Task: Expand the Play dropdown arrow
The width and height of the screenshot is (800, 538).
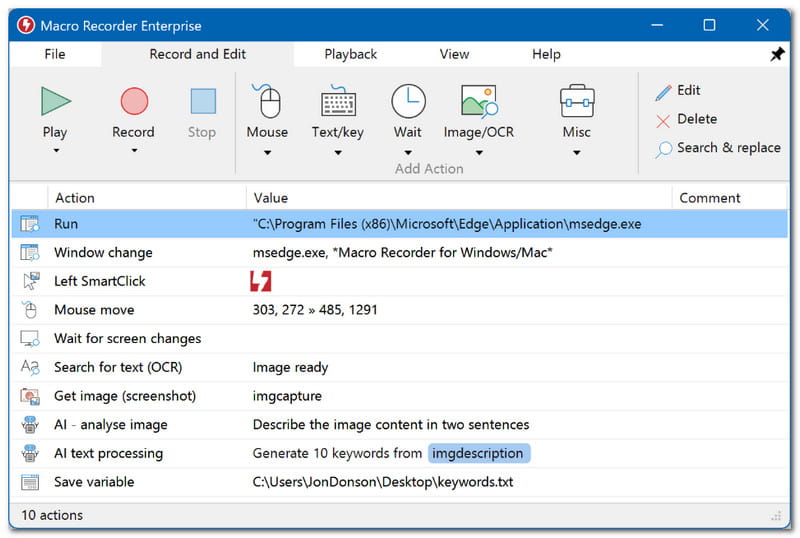Action: (56, 151)
